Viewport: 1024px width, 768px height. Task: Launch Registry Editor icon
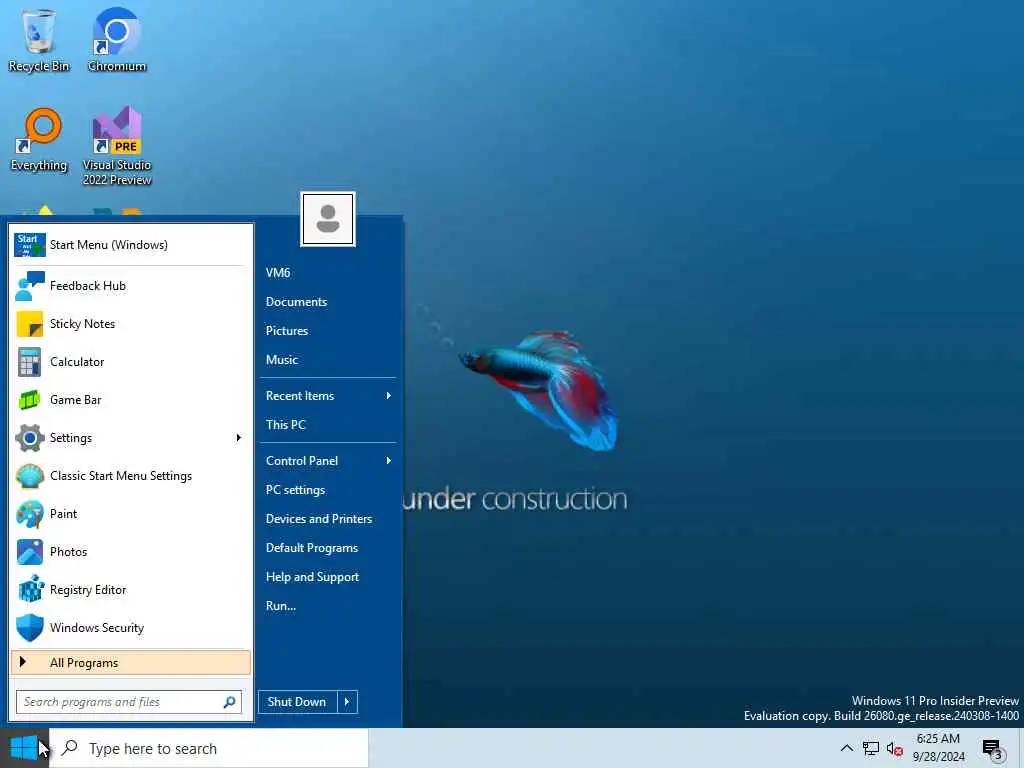[x=31, y=590]
